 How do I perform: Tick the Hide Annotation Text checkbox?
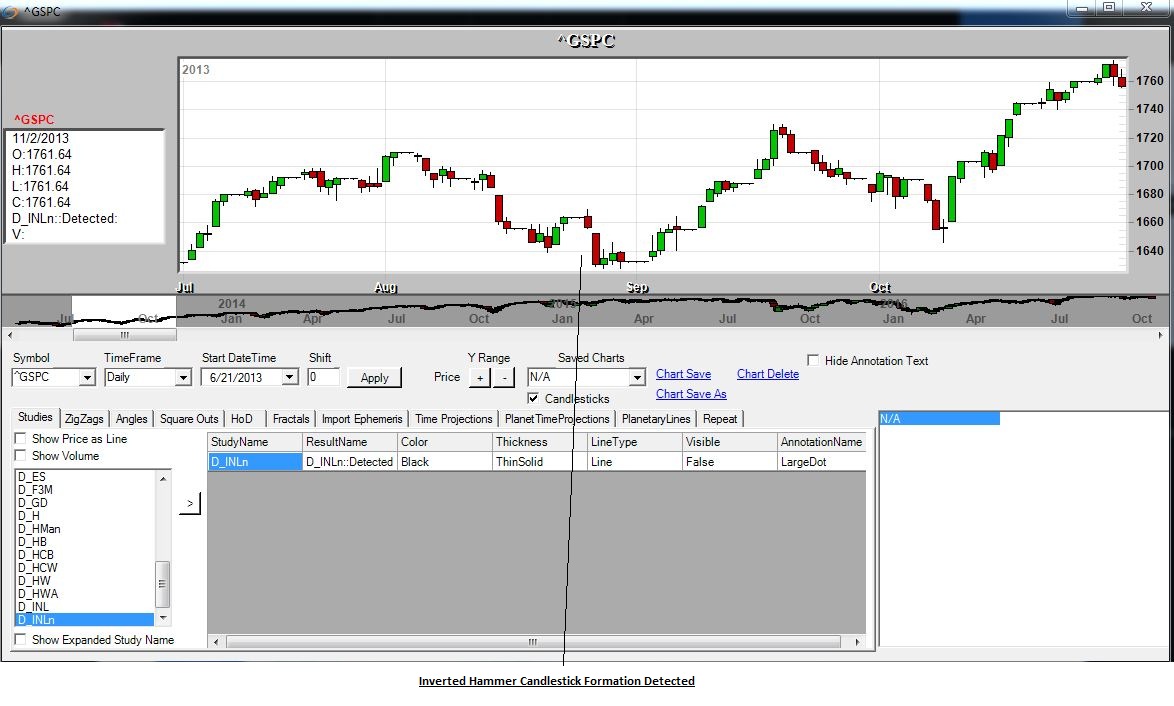tap(813, 361)
